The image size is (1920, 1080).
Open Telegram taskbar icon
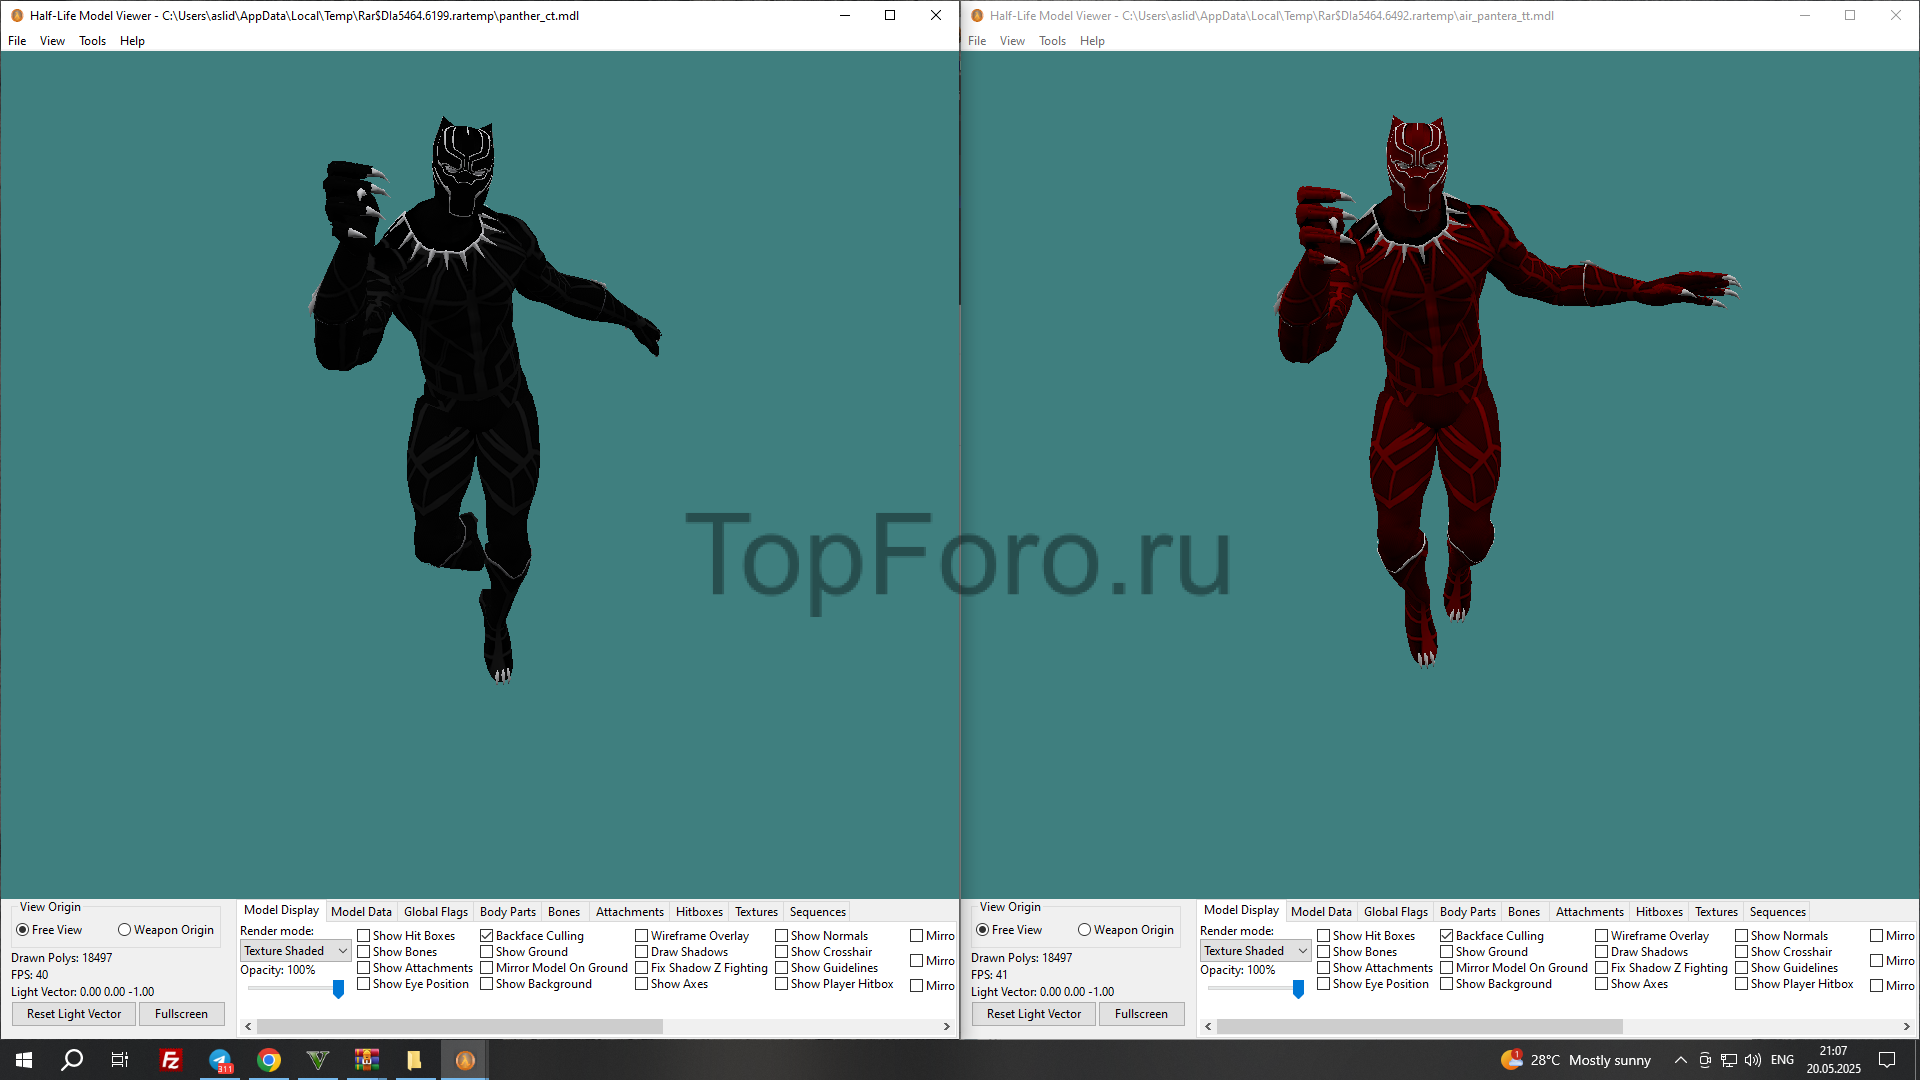coord(219,1060)
